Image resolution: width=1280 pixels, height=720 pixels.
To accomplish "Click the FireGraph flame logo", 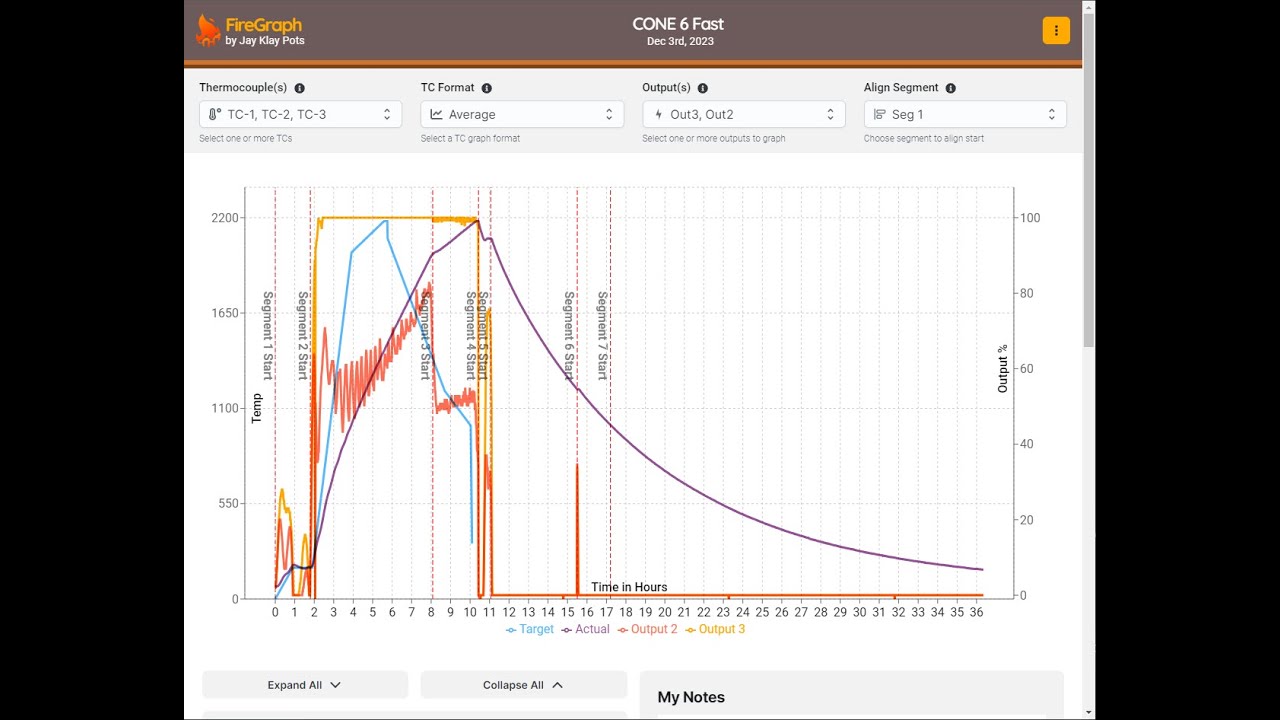I will [208, 30].
